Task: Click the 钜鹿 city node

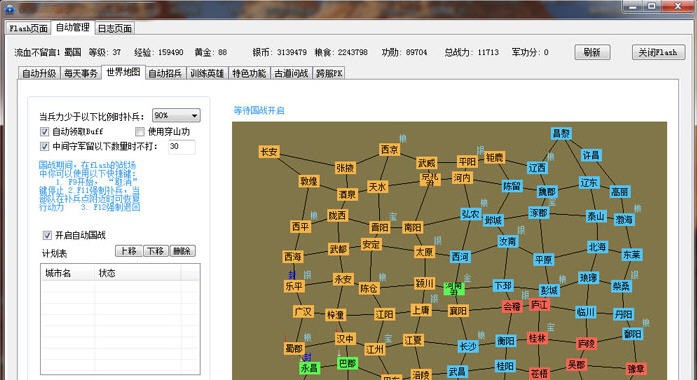Action: [x=494, y=157]
